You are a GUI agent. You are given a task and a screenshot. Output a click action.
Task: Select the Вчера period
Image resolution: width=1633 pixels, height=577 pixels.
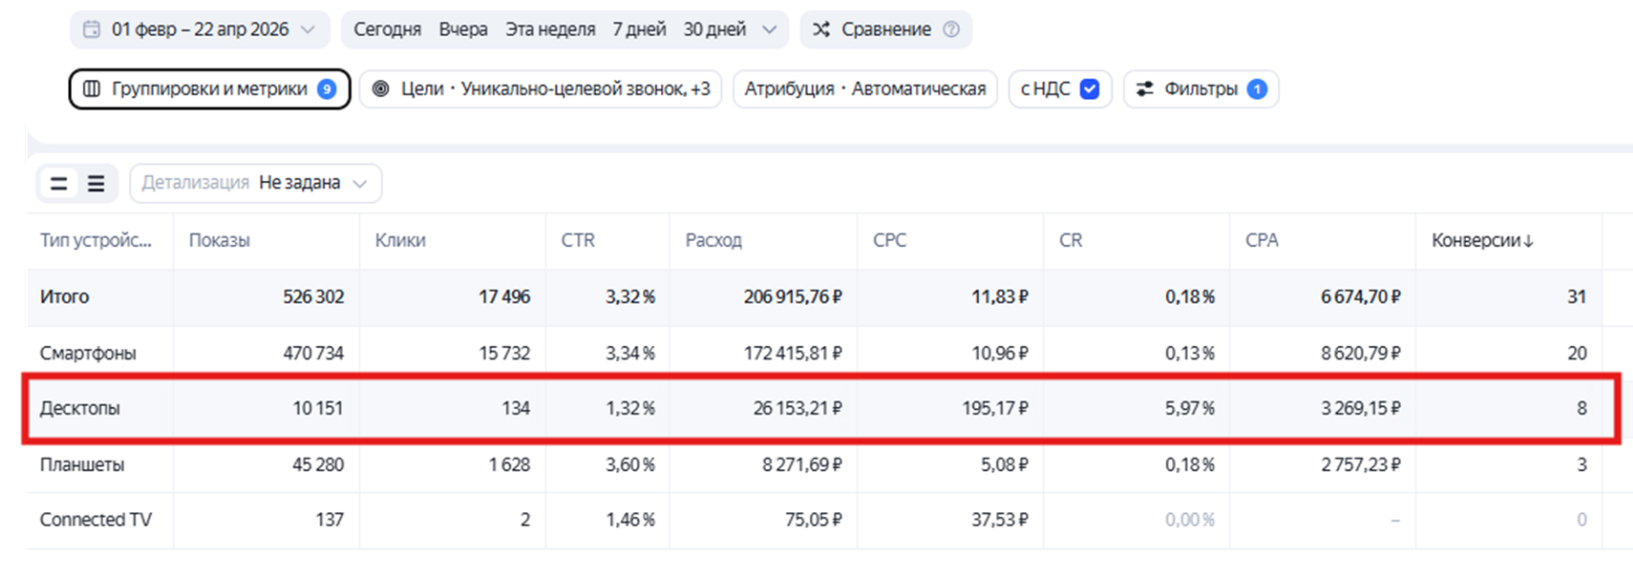coord(463,30)
